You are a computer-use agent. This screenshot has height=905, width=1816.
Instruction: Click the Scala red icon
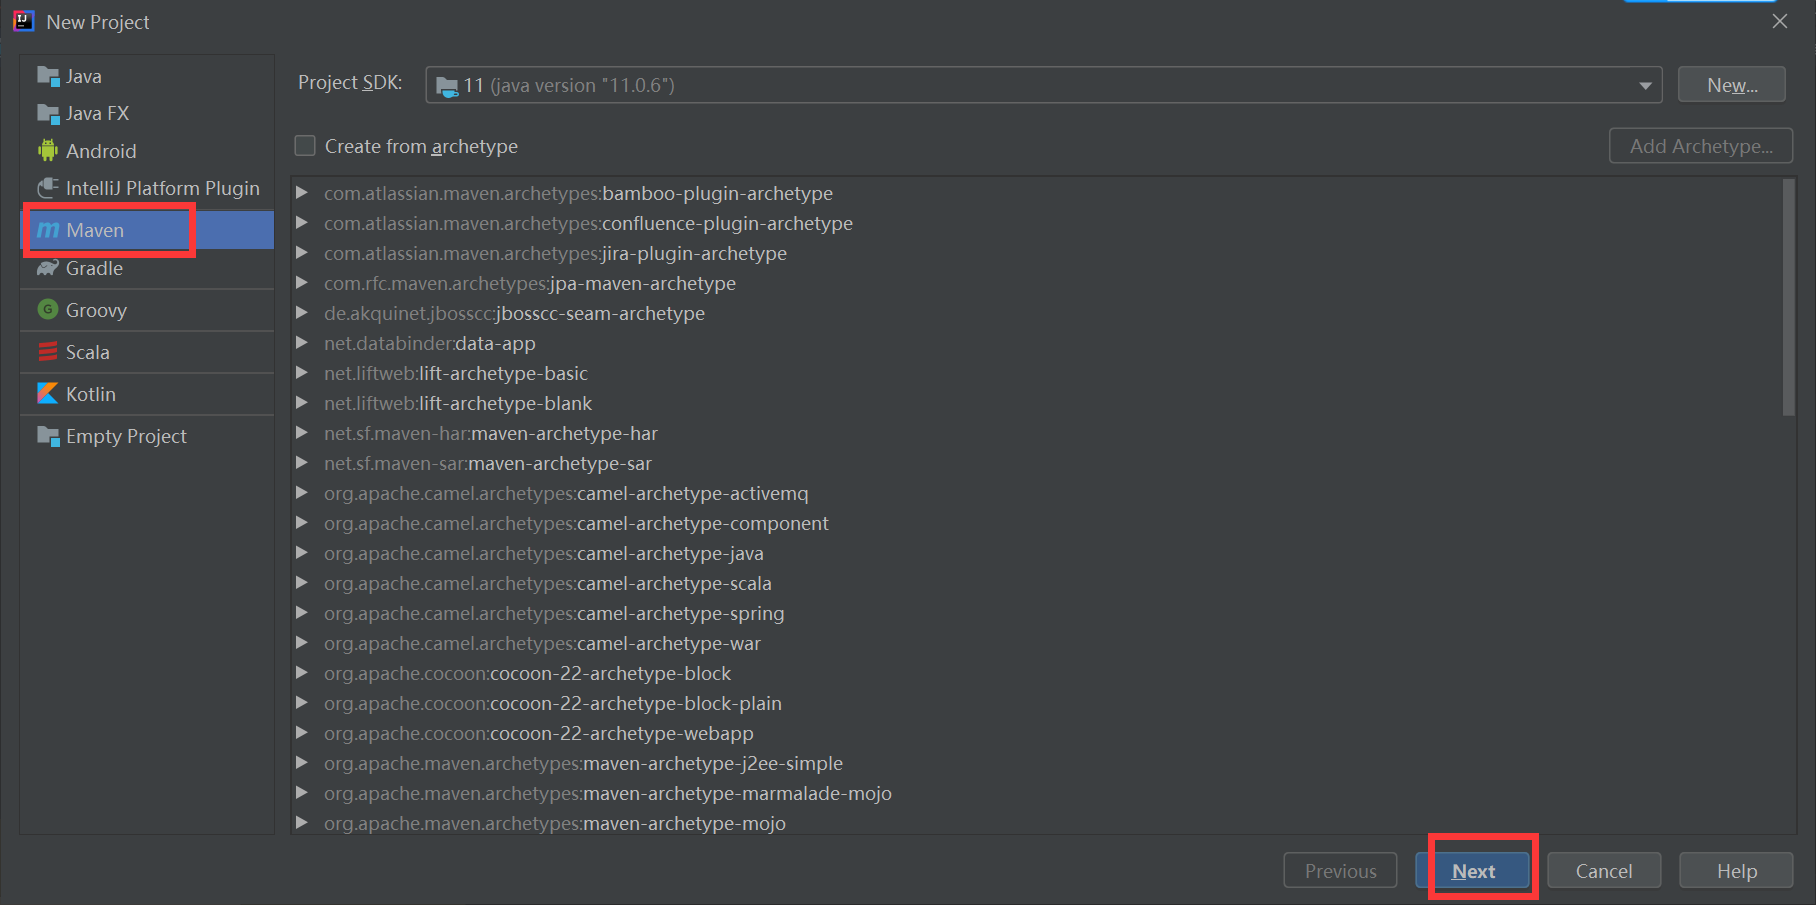pyautogui.click(x=48, y=352)
